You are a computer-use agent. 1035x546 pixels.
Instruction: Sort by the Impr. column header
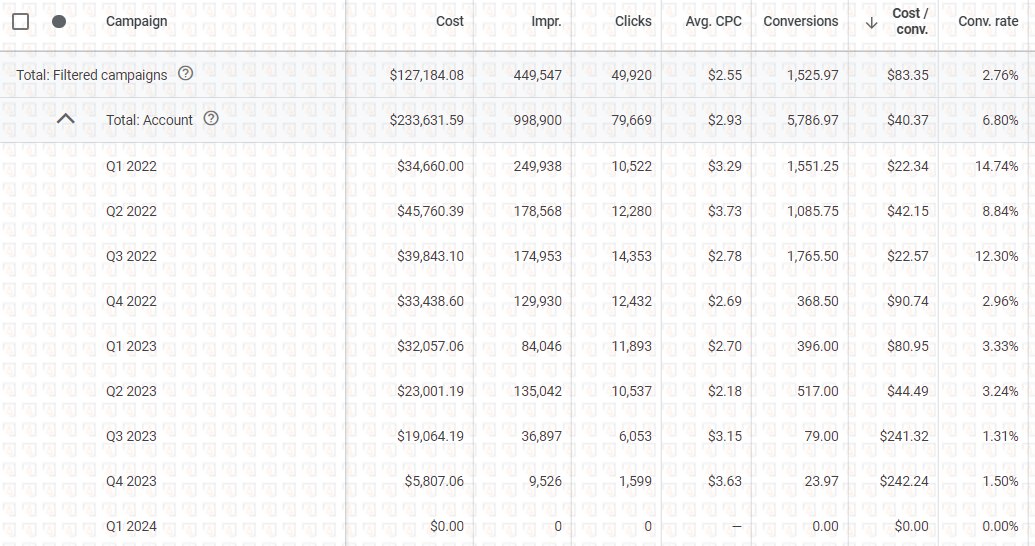coord(546,21)
